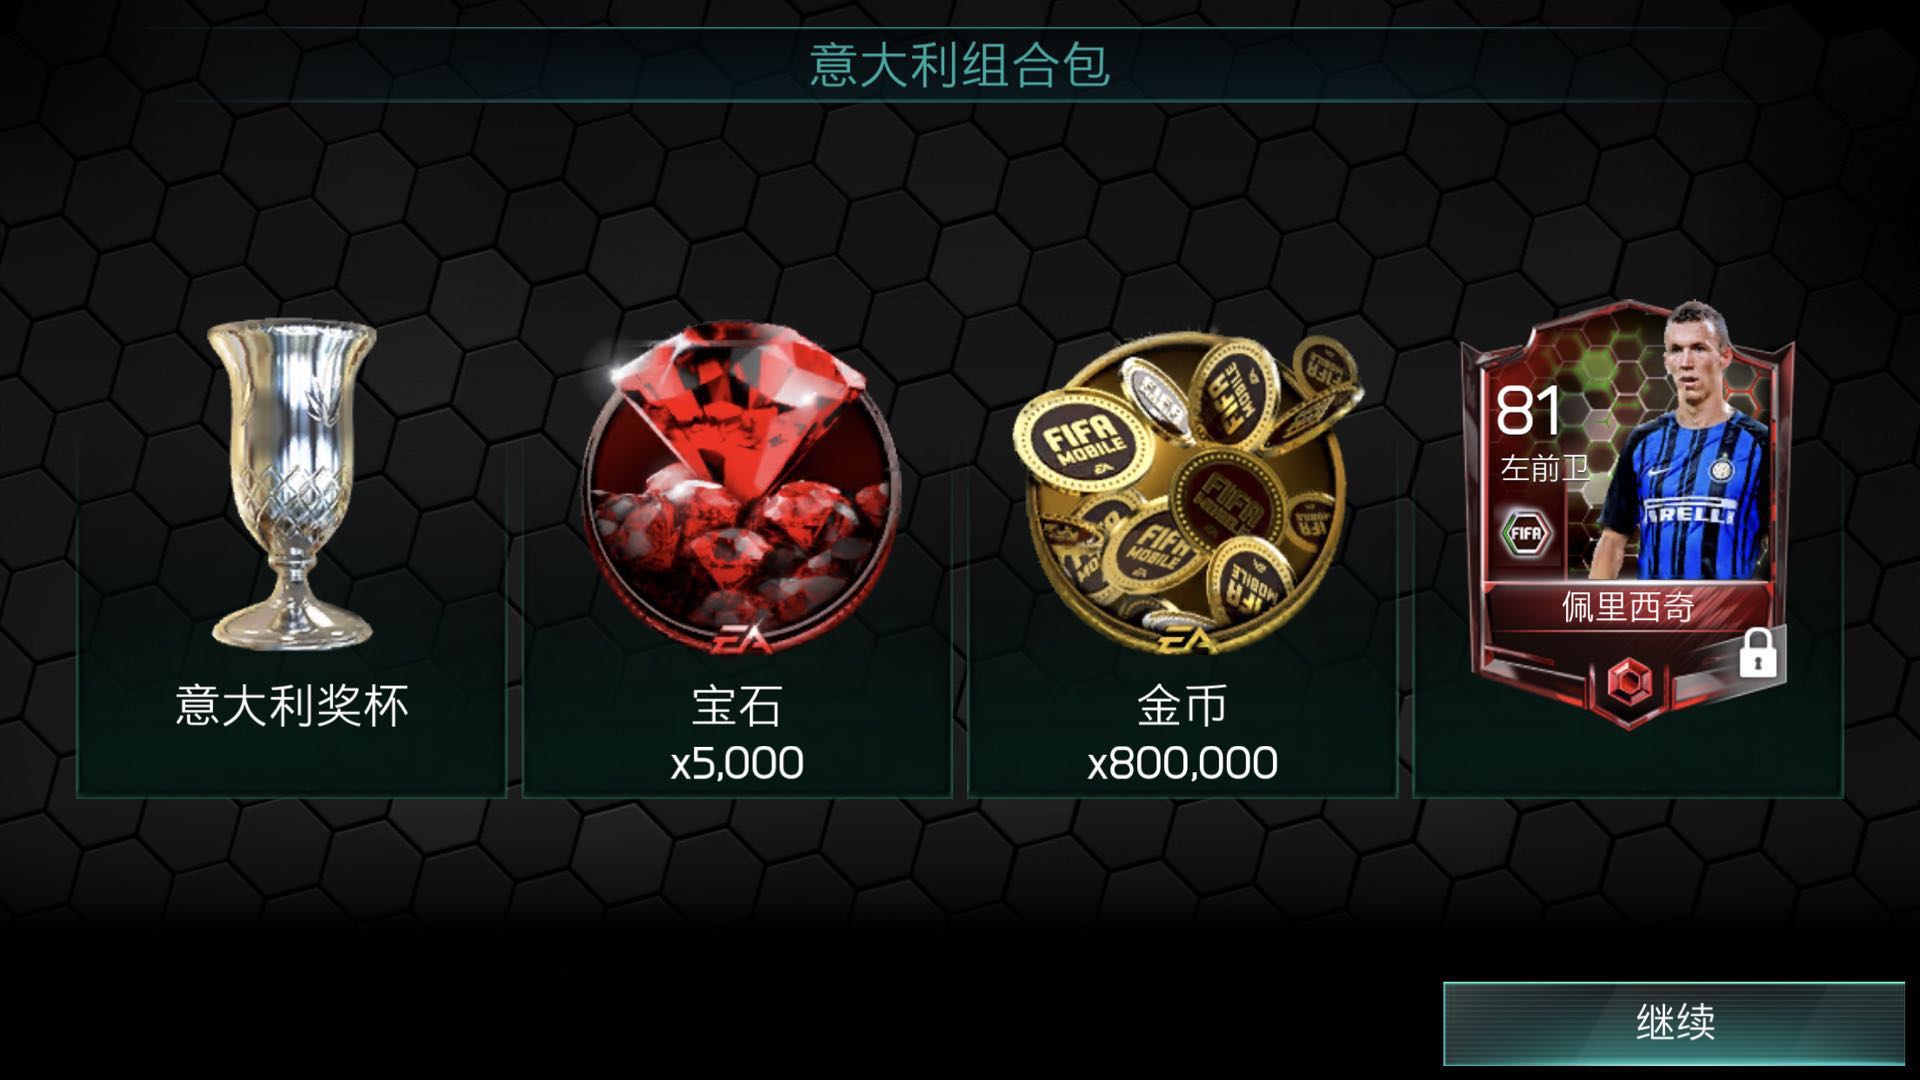Select the 宝石 label text
The image size is (1920, 1080).
737,706
